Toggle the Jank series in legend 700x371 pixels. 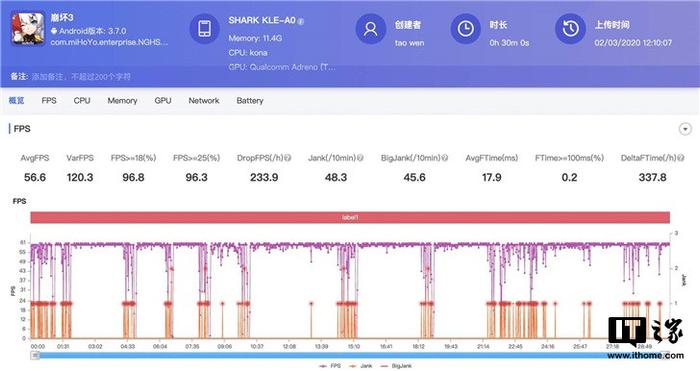tap(361, 366)
